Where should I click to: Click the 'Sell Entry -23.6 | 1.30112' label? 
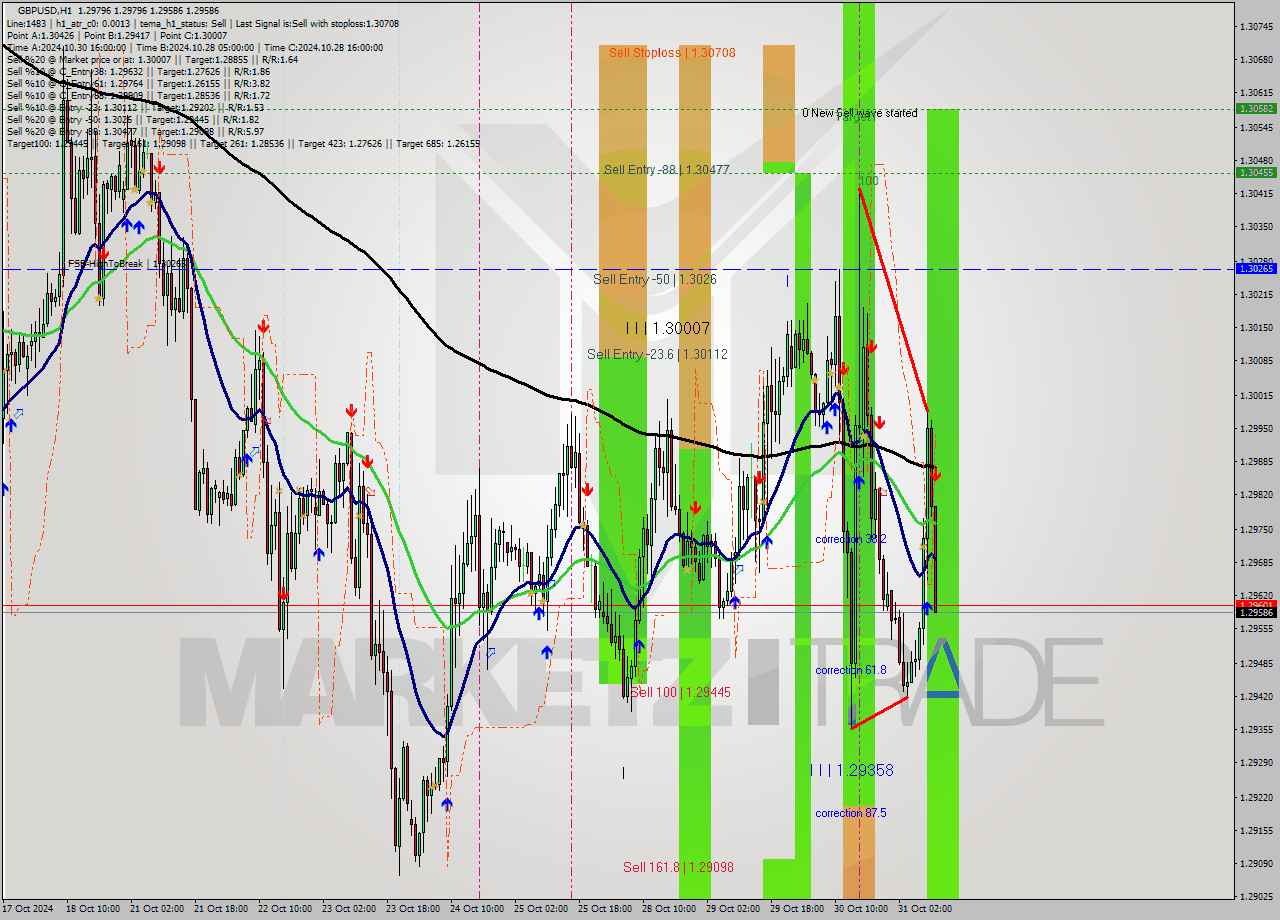tap(657, 354)
